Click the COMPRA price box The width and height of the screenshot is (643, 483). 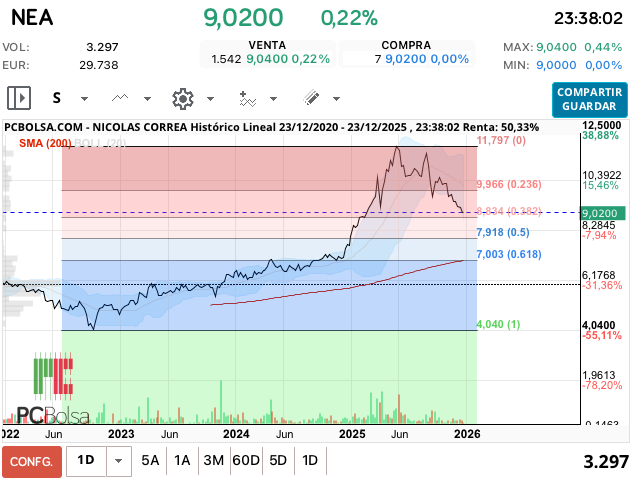point(406,53)
